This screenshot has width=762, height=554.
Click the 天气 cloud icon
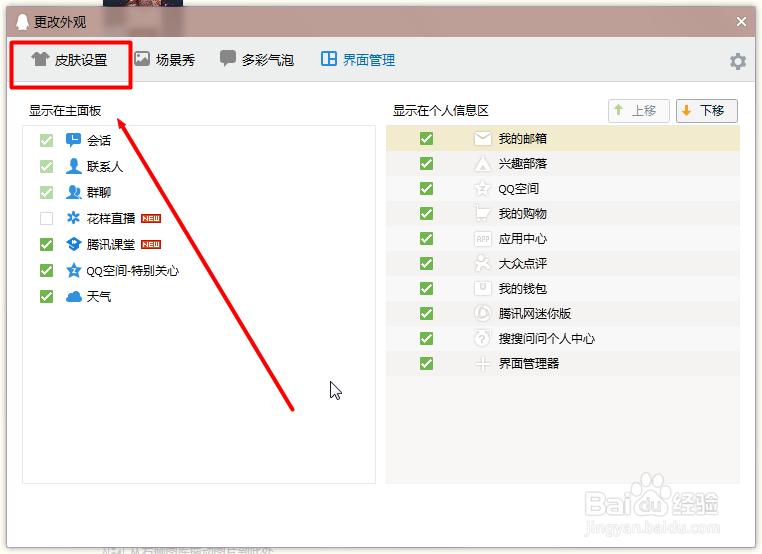point(73,296)
